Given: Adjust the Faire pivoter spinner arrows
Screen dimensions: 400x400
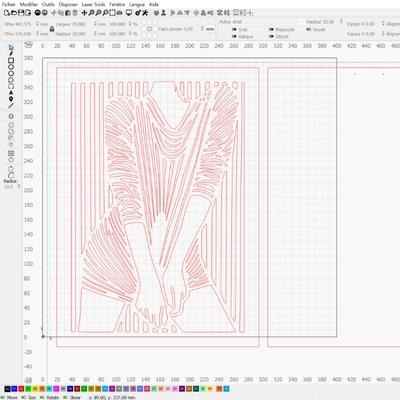Looking at the screenshot, I should (x=202, y=29).
